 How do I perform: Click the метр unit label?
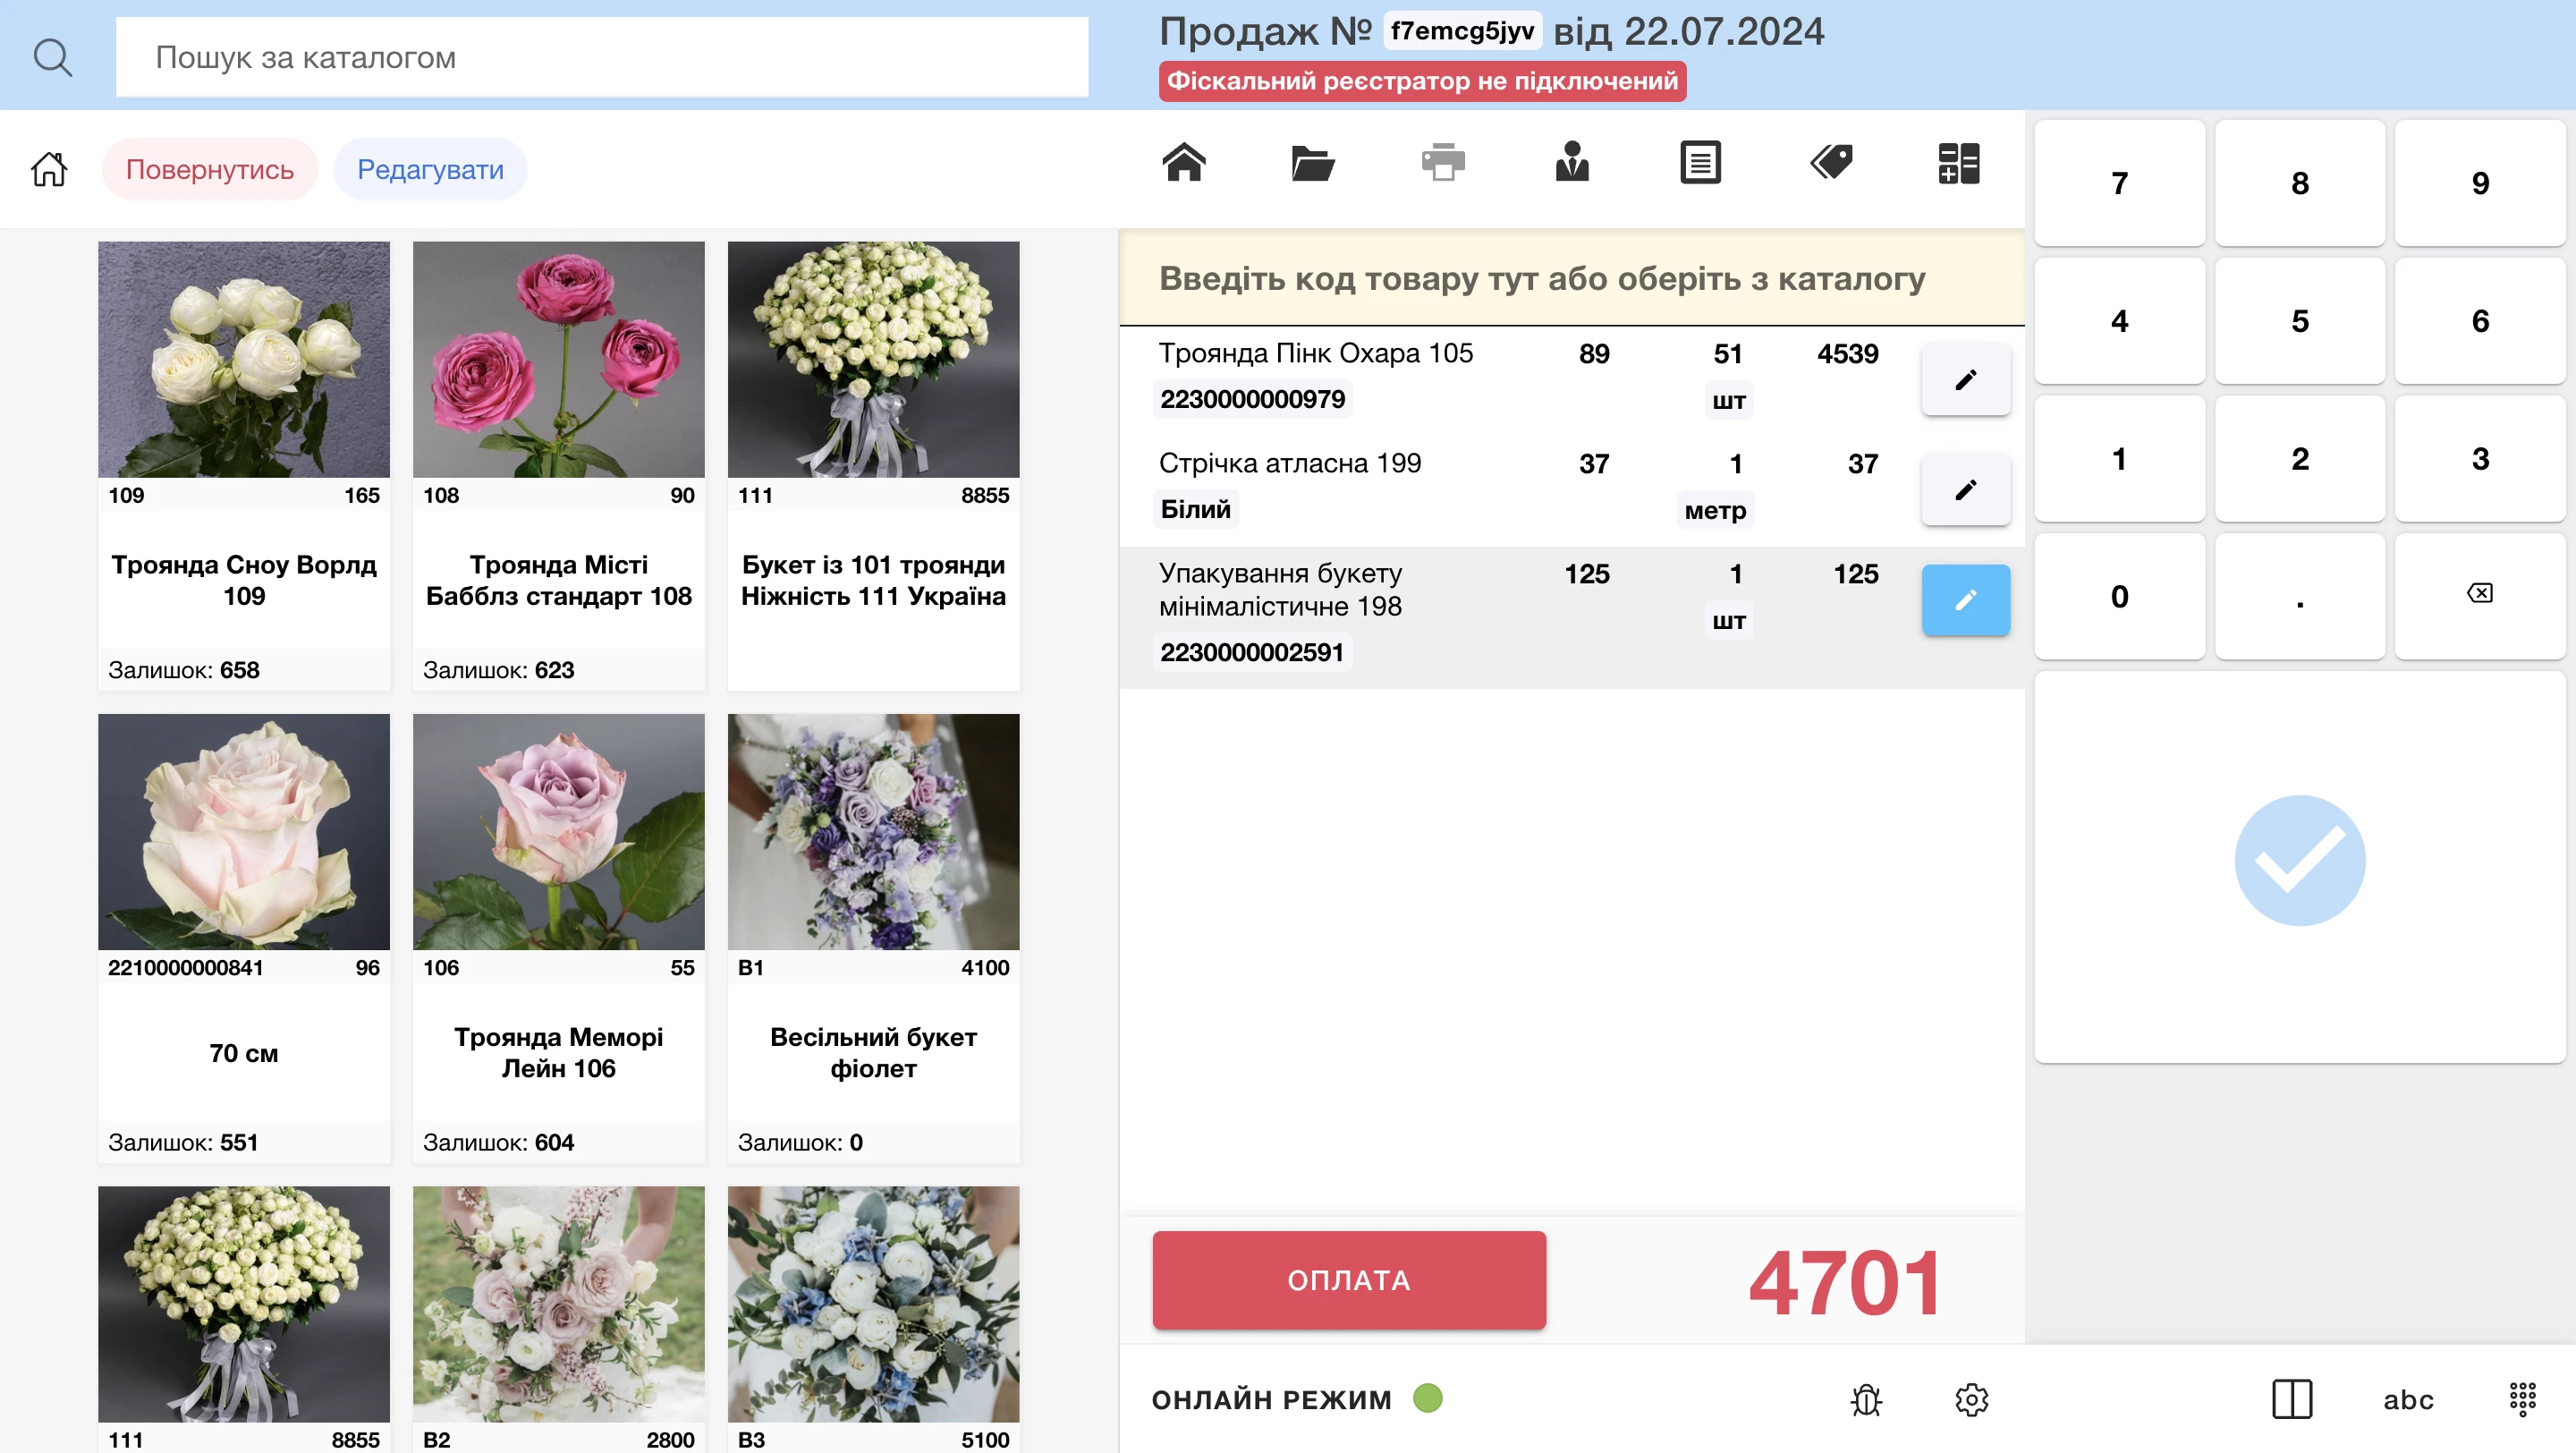[1715, 510]
